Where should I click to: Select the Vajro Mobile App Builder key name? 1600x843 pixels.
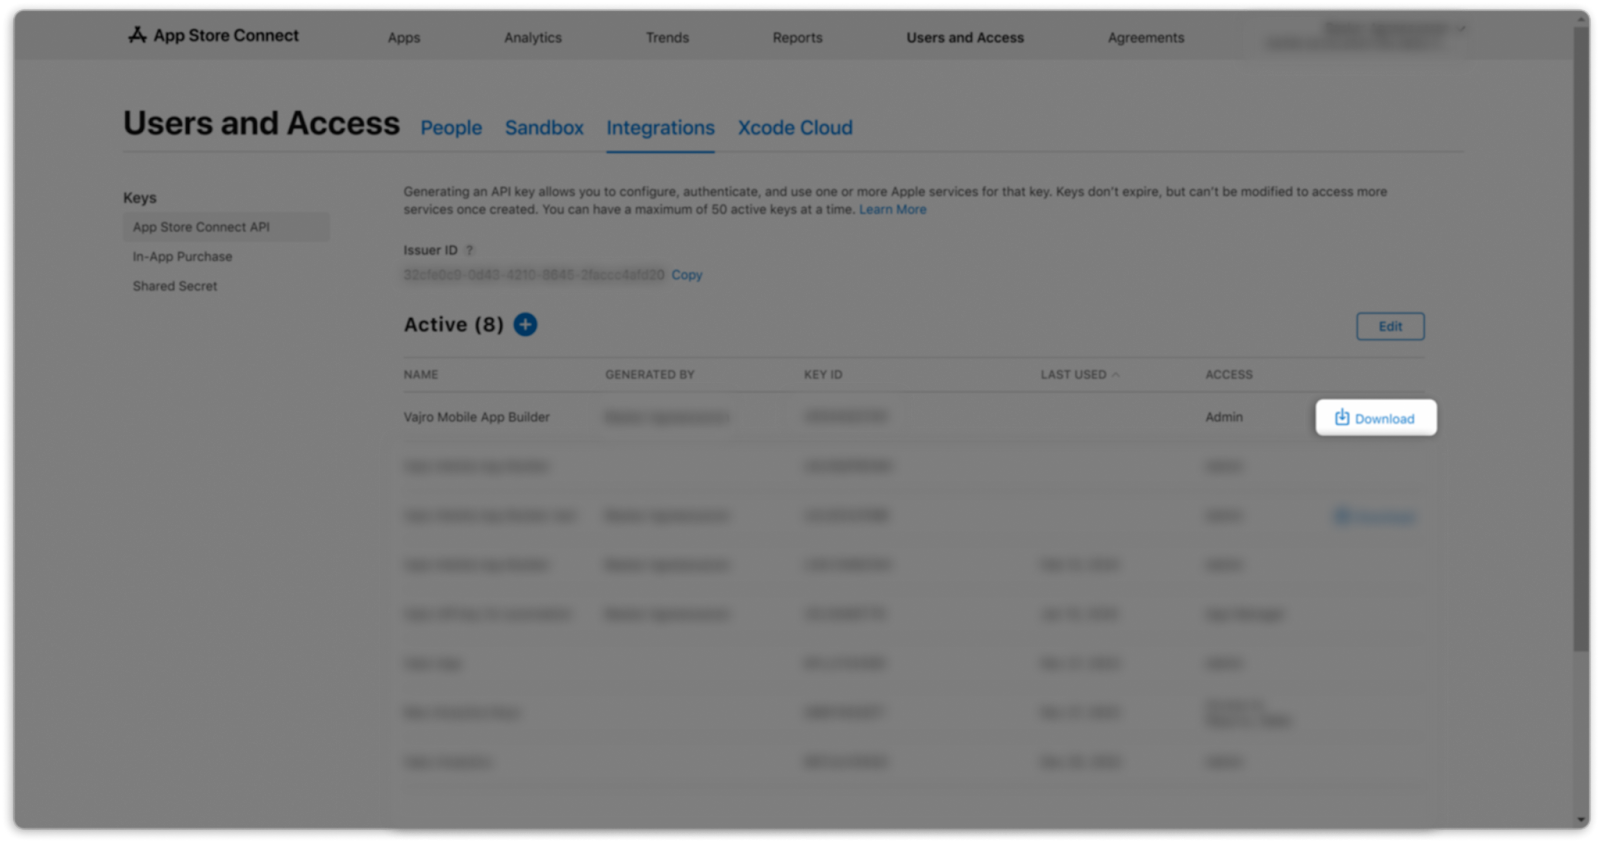coord(477,417)
